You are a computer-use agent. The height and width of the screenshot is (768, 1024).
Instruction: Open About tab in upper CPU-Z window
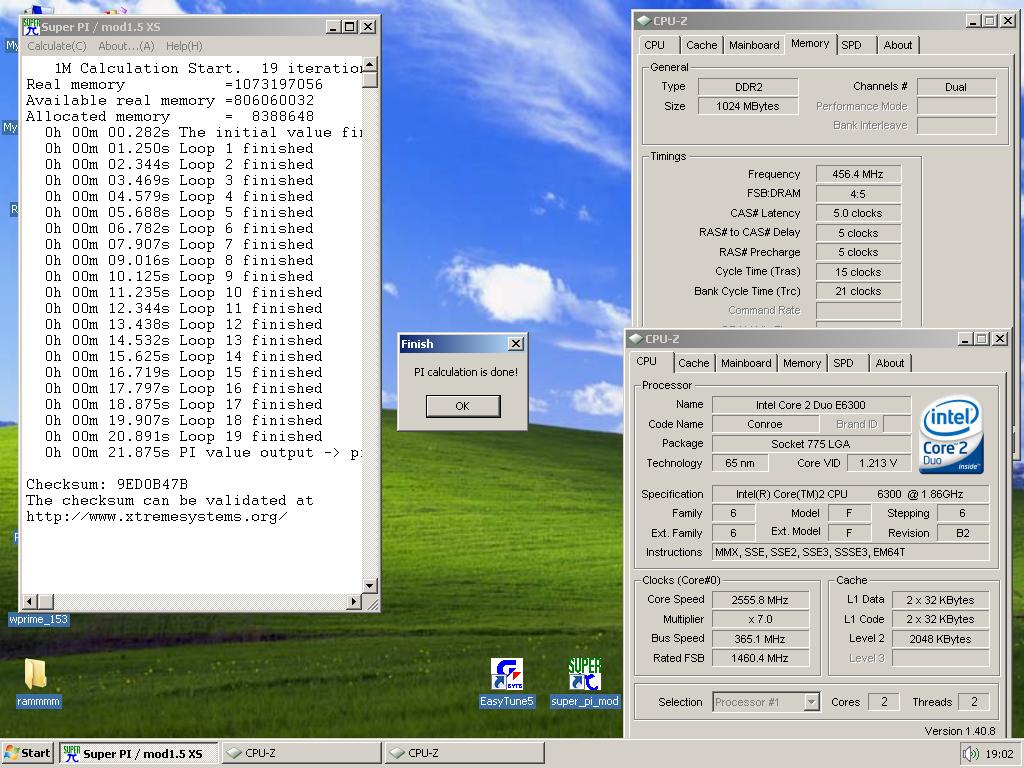tap(898, 45)
